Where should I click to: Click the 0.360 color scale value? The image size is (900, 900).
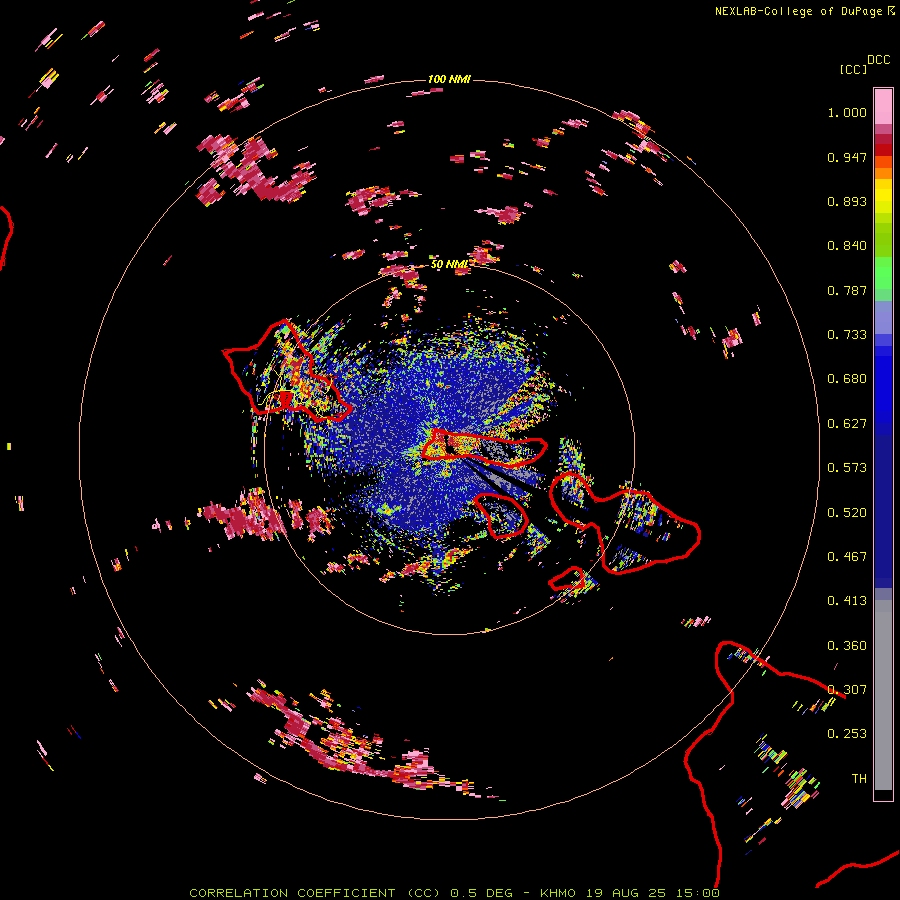click(847, 646)
